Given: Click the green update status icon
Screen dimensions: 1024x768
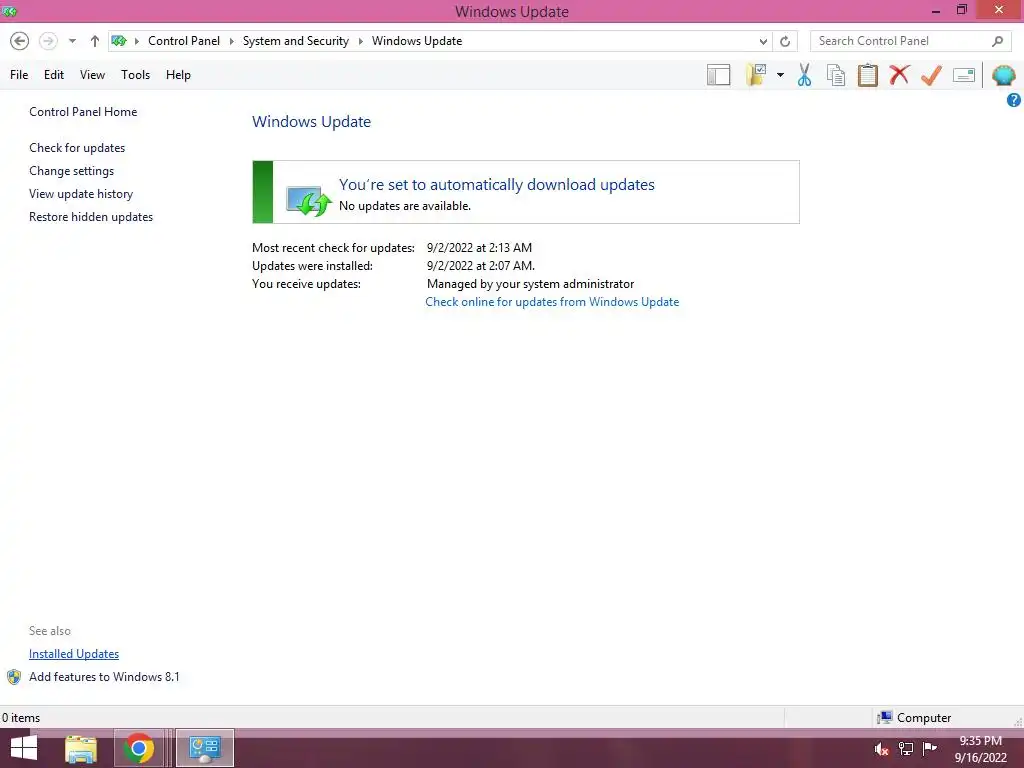Looking at the screenshot, I should 309,200.
